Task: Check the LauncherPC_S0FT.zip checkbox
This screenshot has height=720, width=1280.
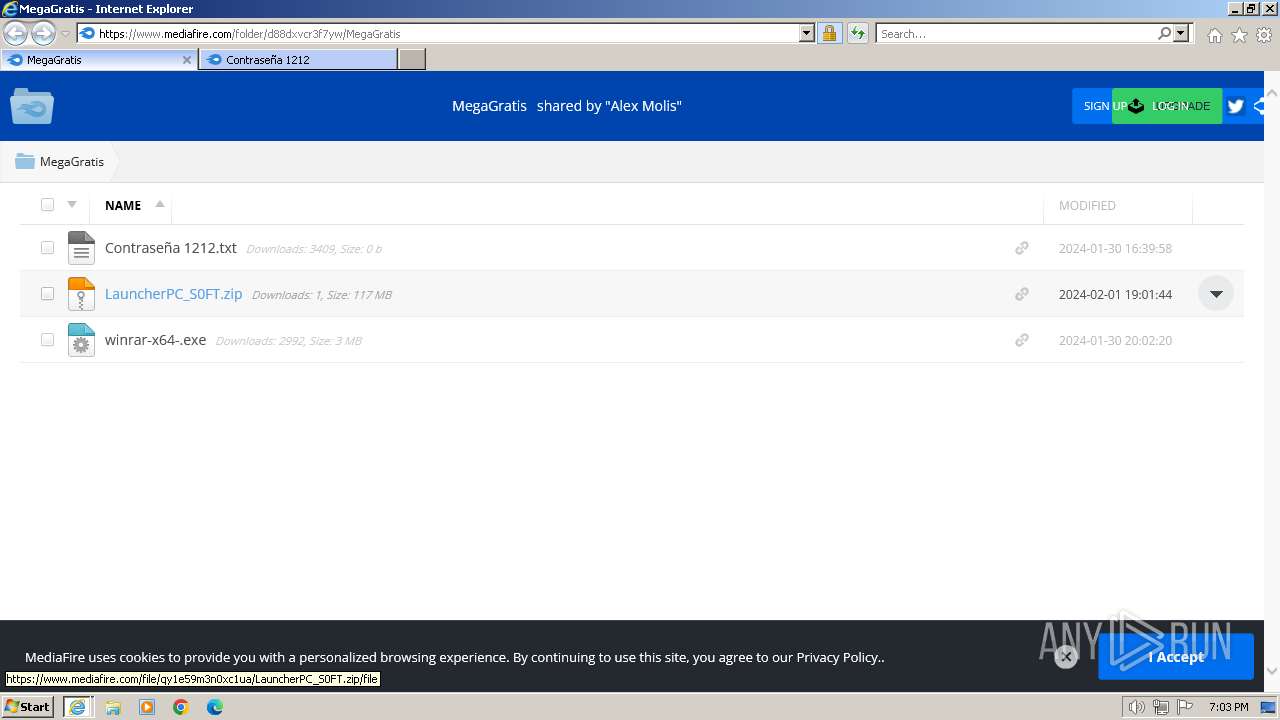Action: [x=47, y=294]
